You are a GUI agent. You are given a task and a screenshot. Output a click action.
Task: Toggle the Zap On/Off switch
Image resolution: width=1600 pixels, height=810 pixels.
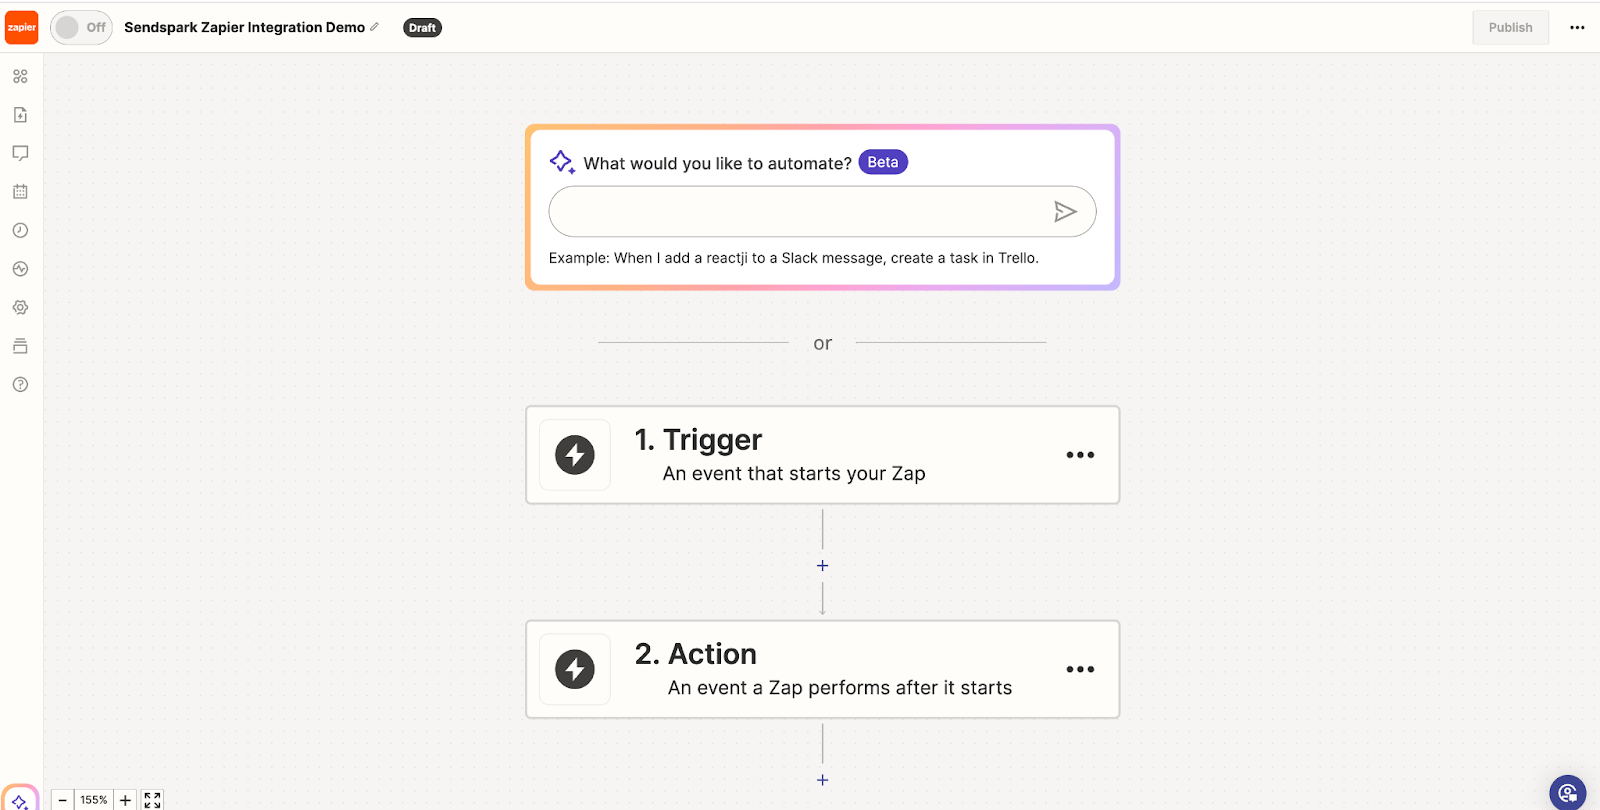pyautogui.click(x=81, y=27)
